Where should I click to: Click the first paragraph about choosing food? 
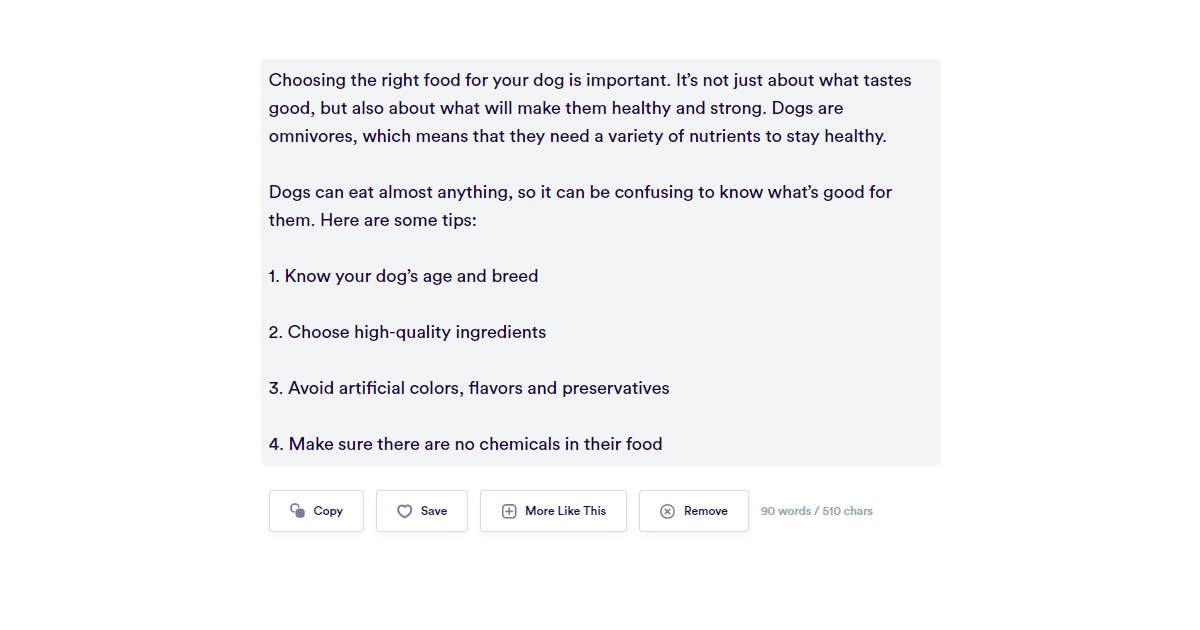click(590, 108)
